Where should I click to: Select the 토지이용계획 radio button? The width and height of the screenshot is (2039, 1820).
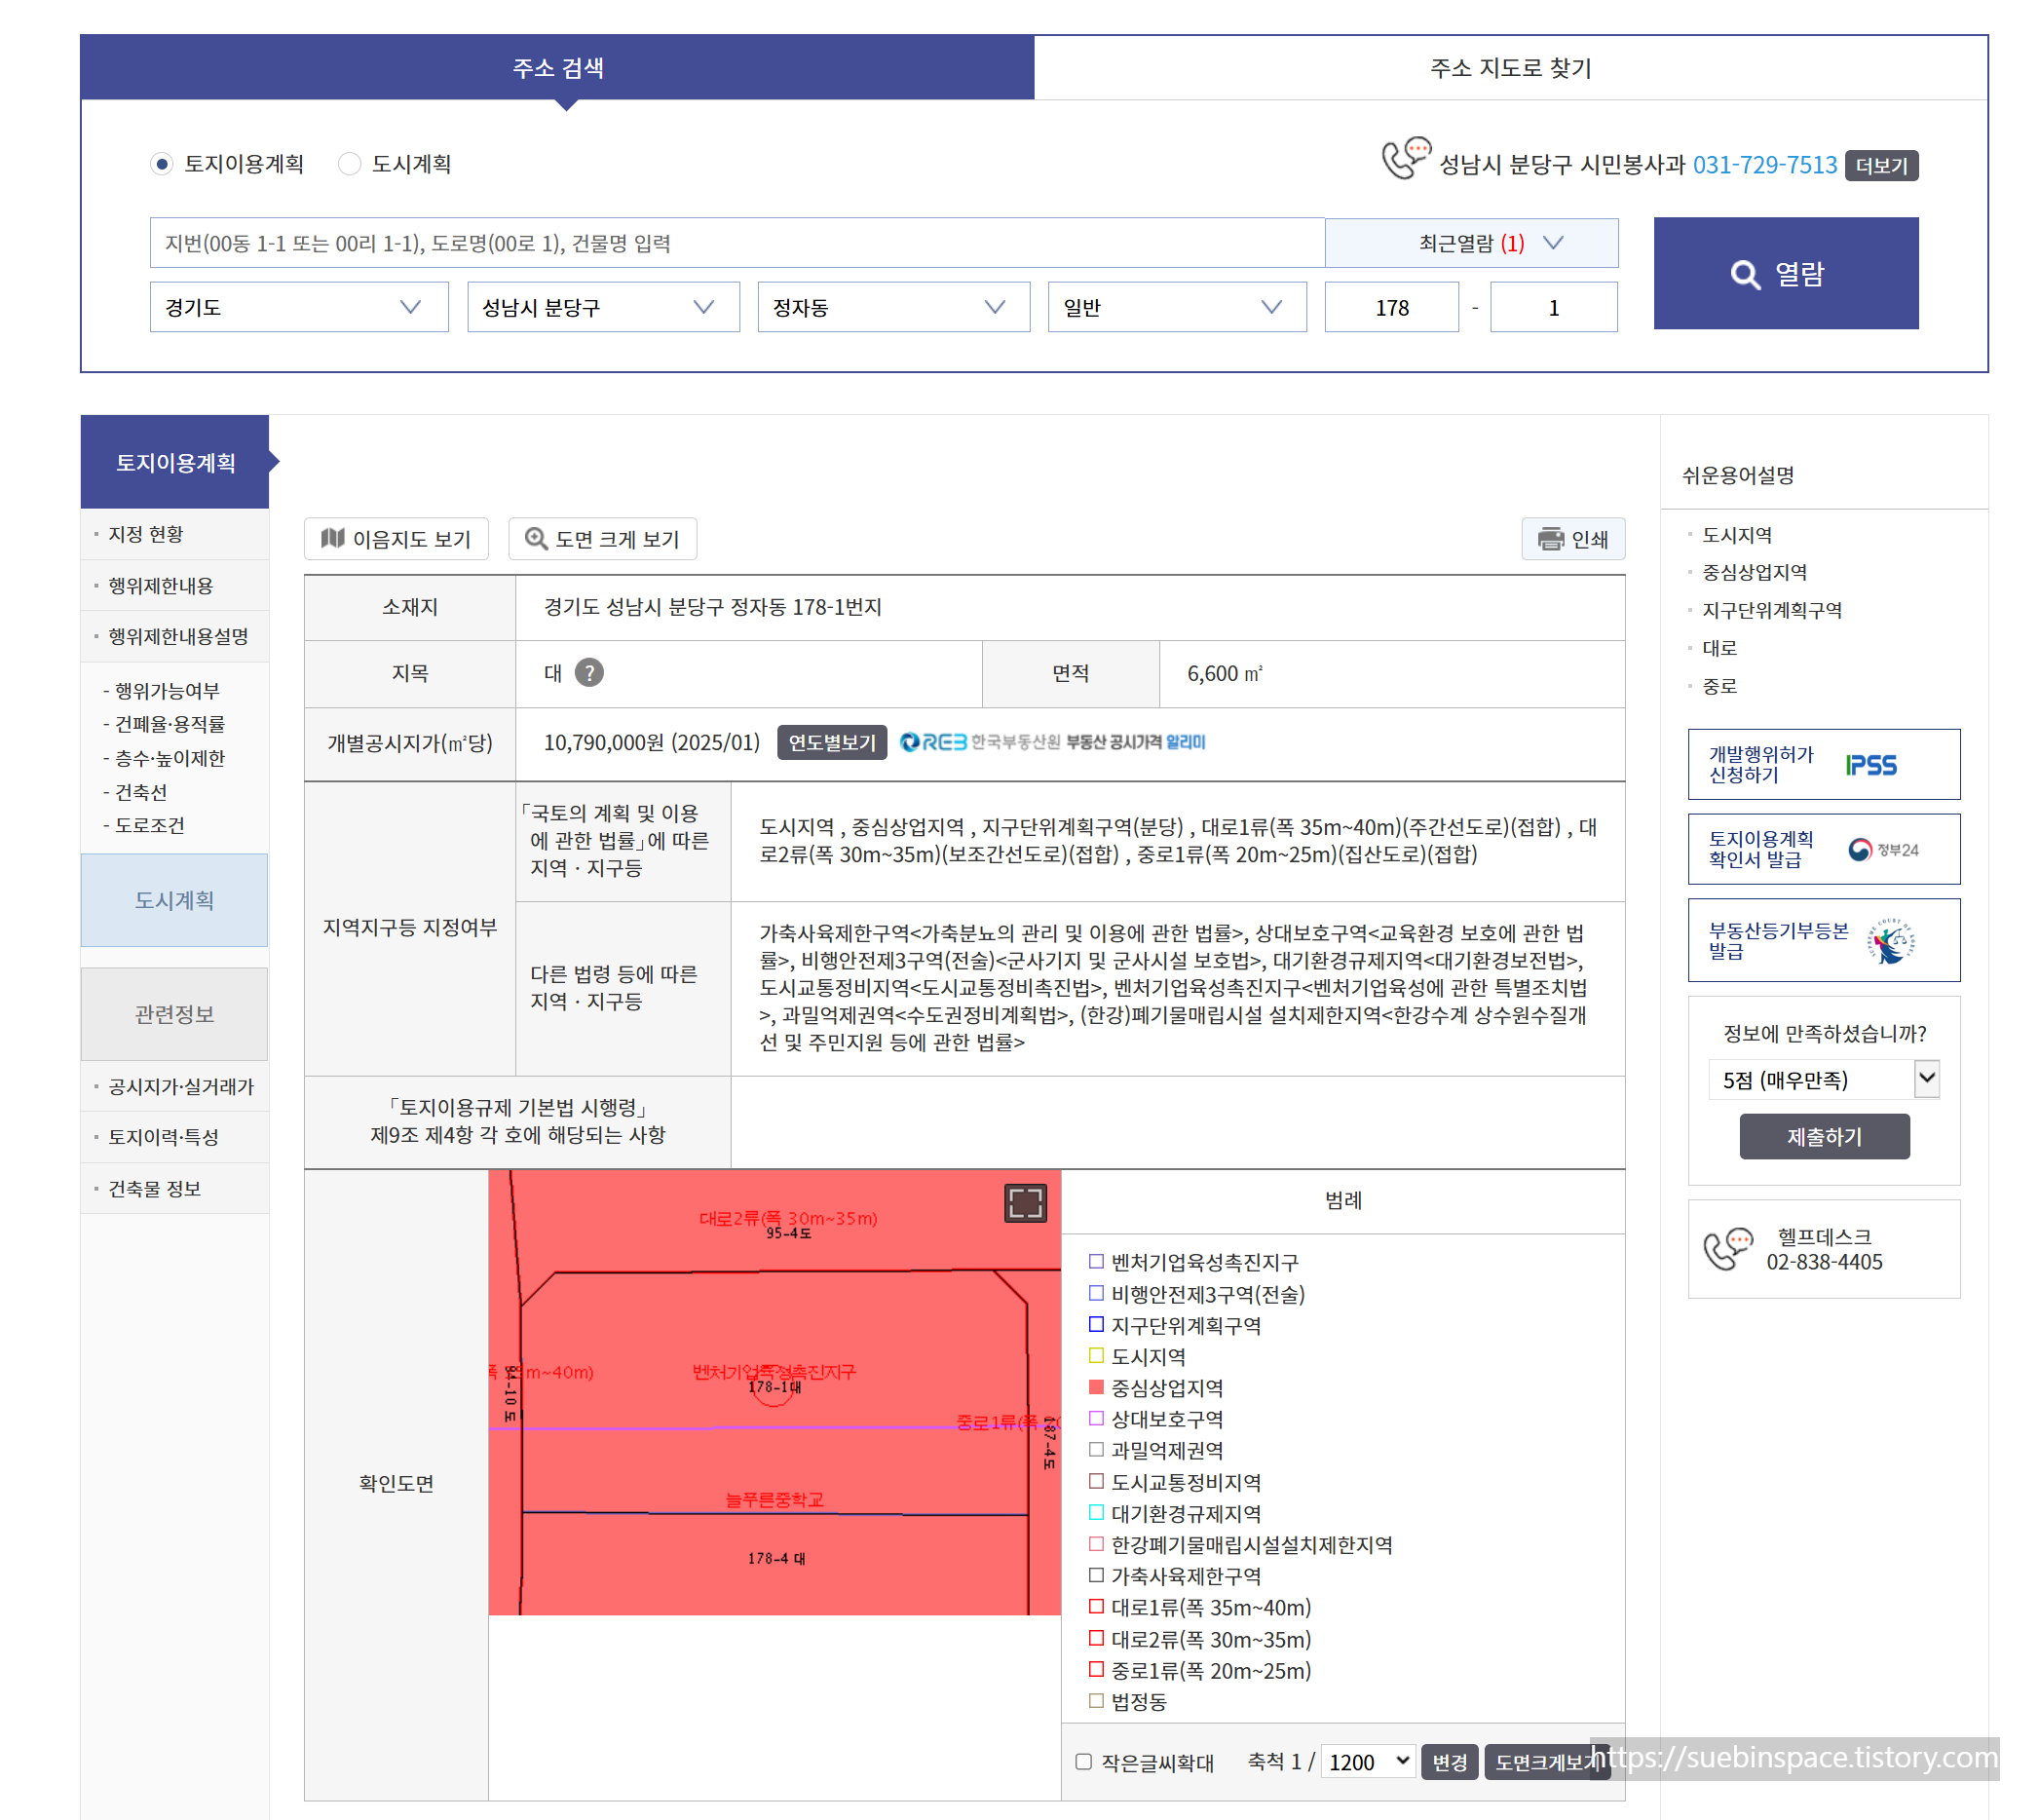[x=162, y=164]
